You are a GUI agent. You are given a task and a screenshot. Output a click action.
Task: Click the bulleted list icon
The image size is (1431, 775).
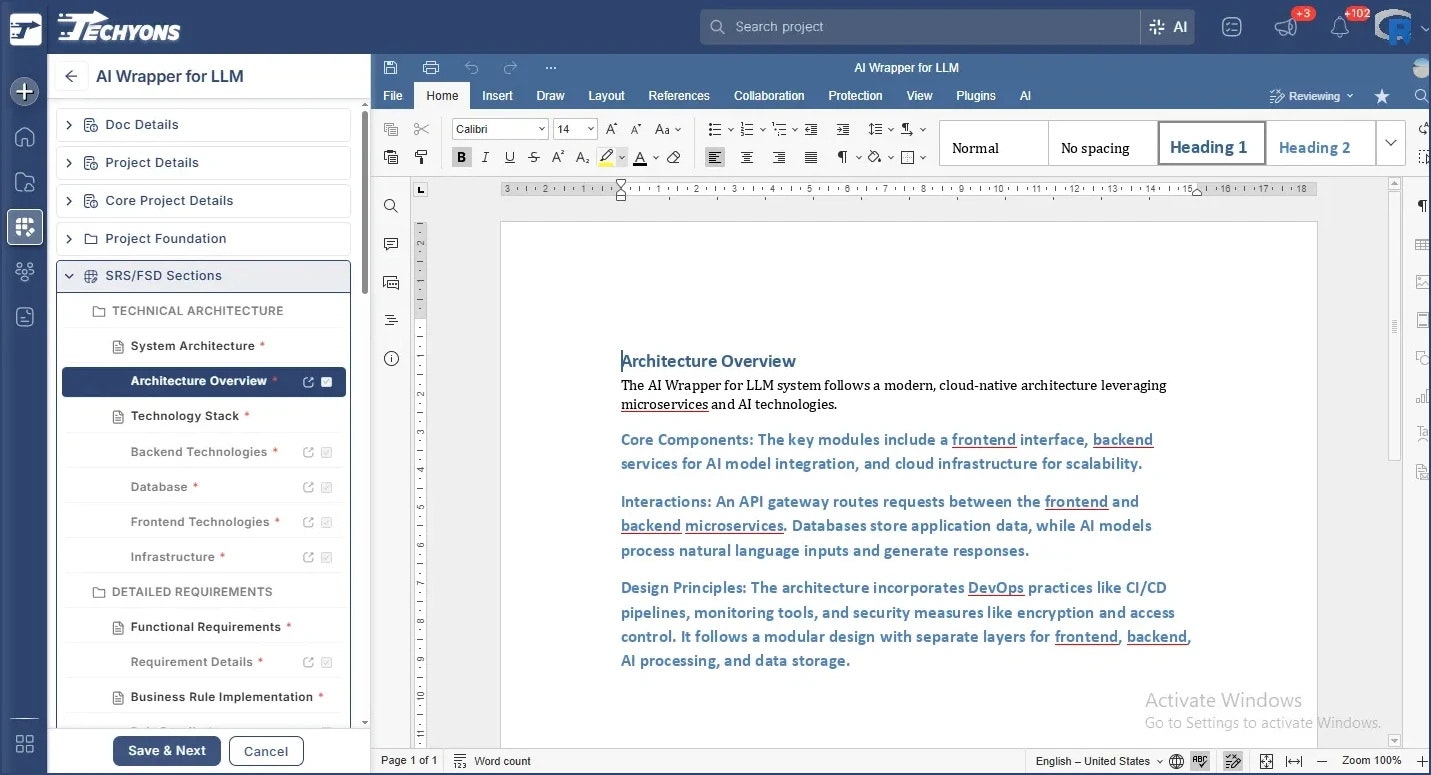[x=715, y=129]
